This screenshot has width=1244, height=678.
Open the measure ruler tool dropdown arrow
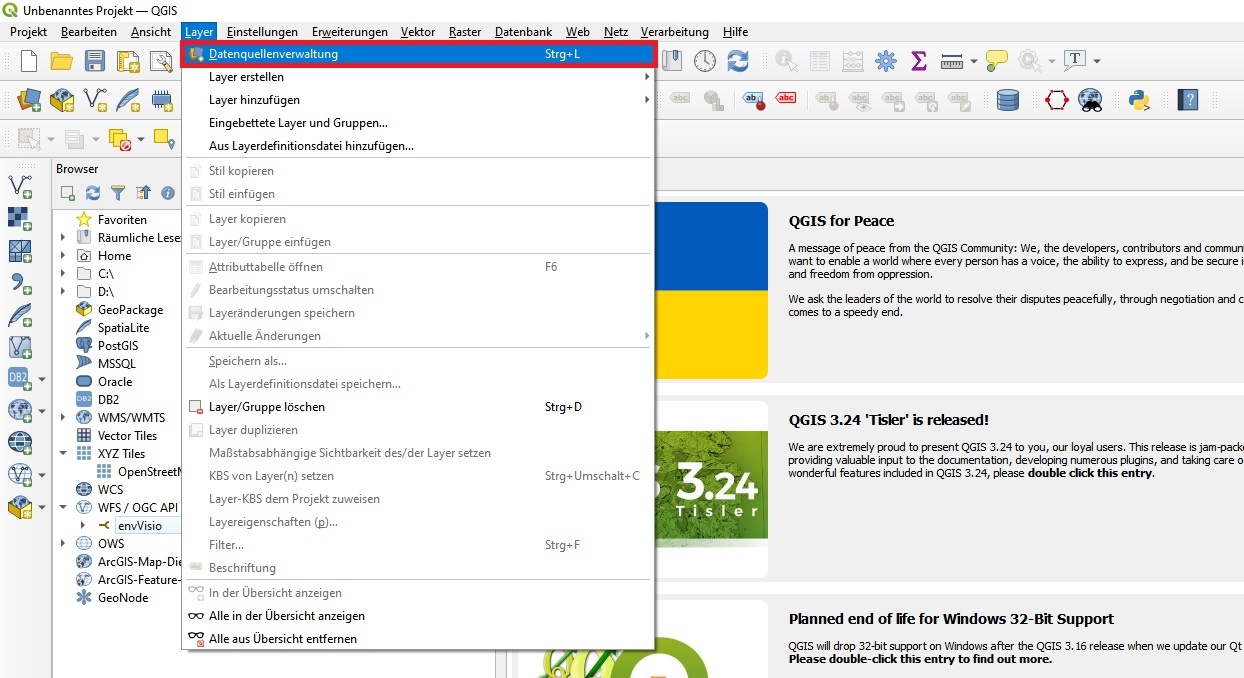[973, 61]
